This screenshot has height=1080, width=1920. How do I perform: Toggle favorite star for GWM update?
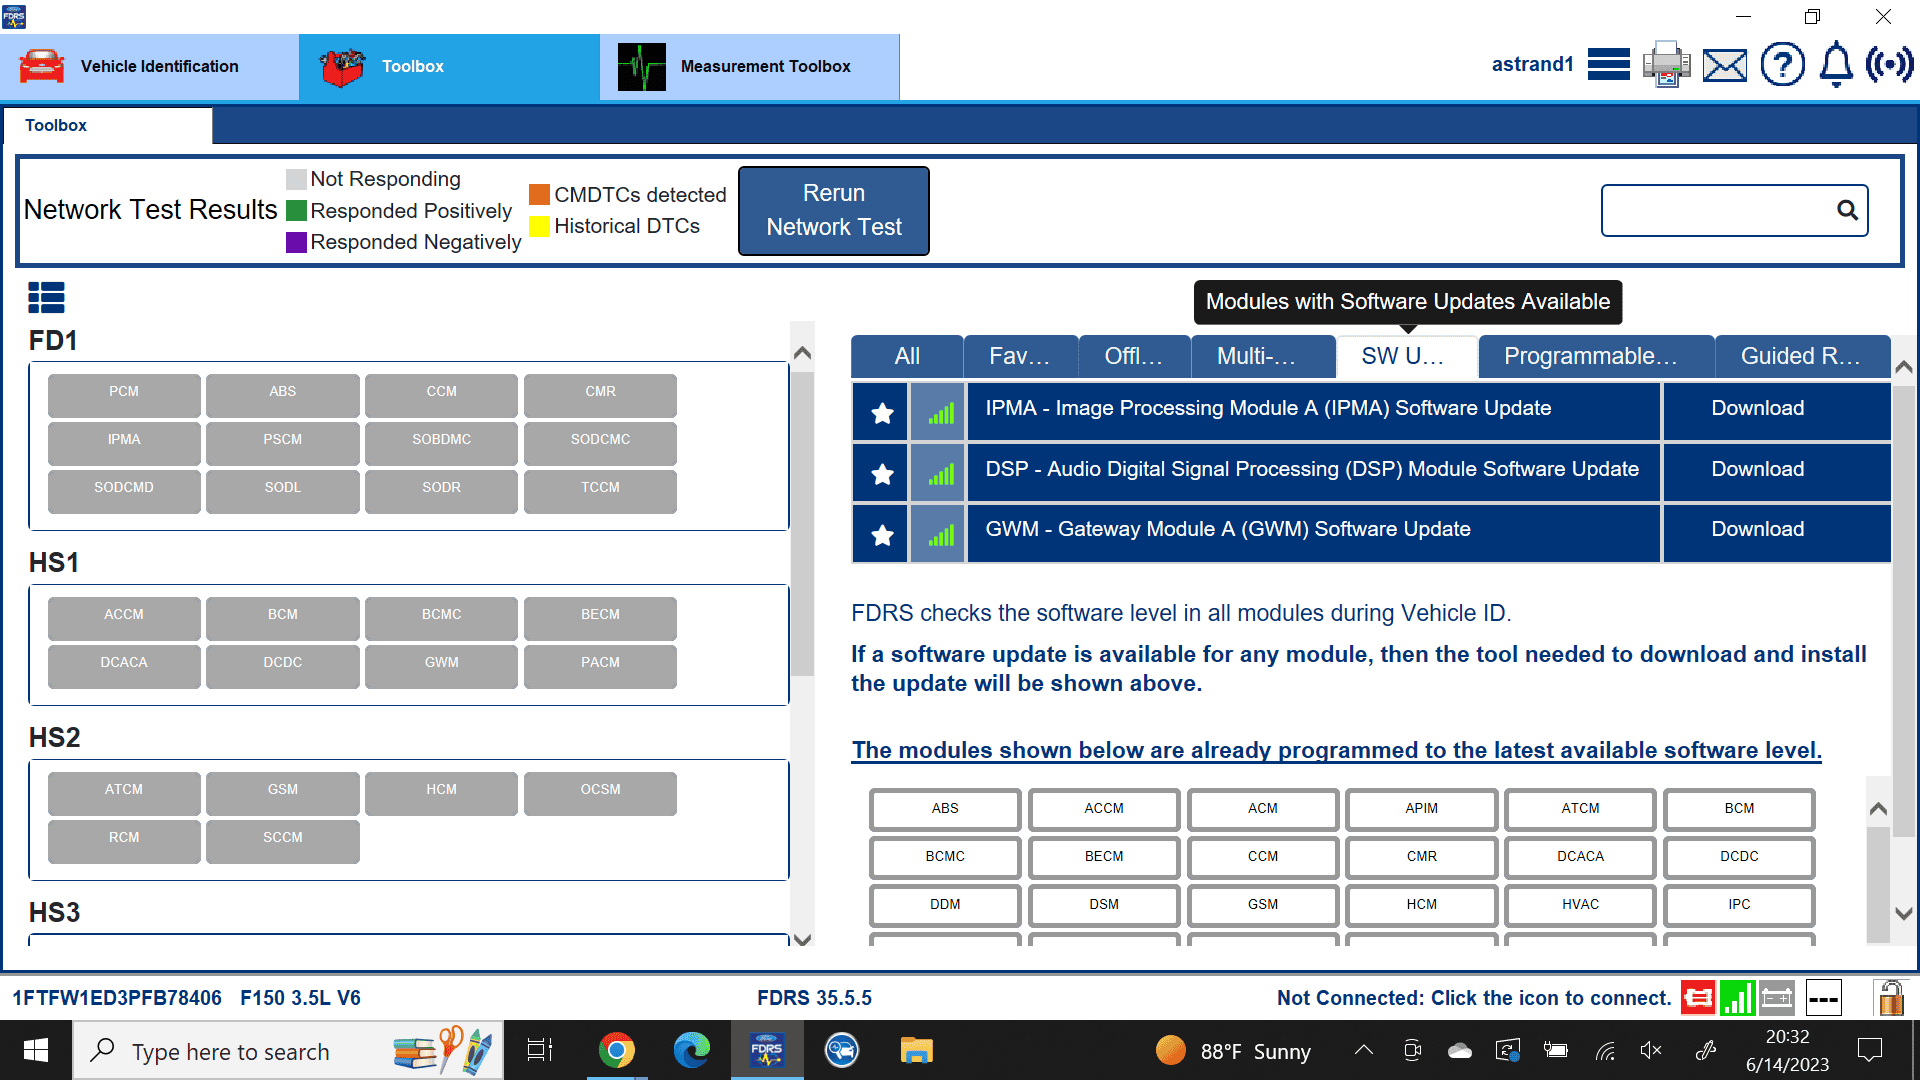pos(882,535)
